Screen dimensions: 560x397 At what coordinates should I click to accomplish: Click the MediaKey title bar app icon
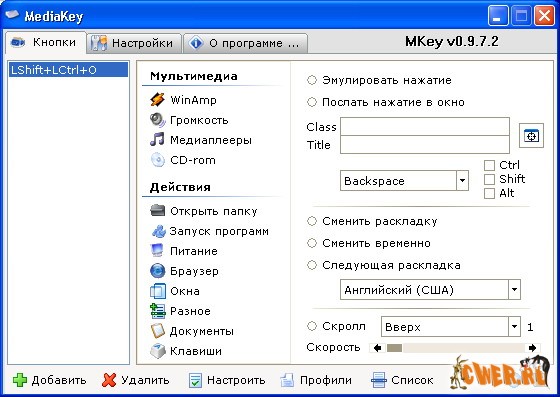pos(12,15)
